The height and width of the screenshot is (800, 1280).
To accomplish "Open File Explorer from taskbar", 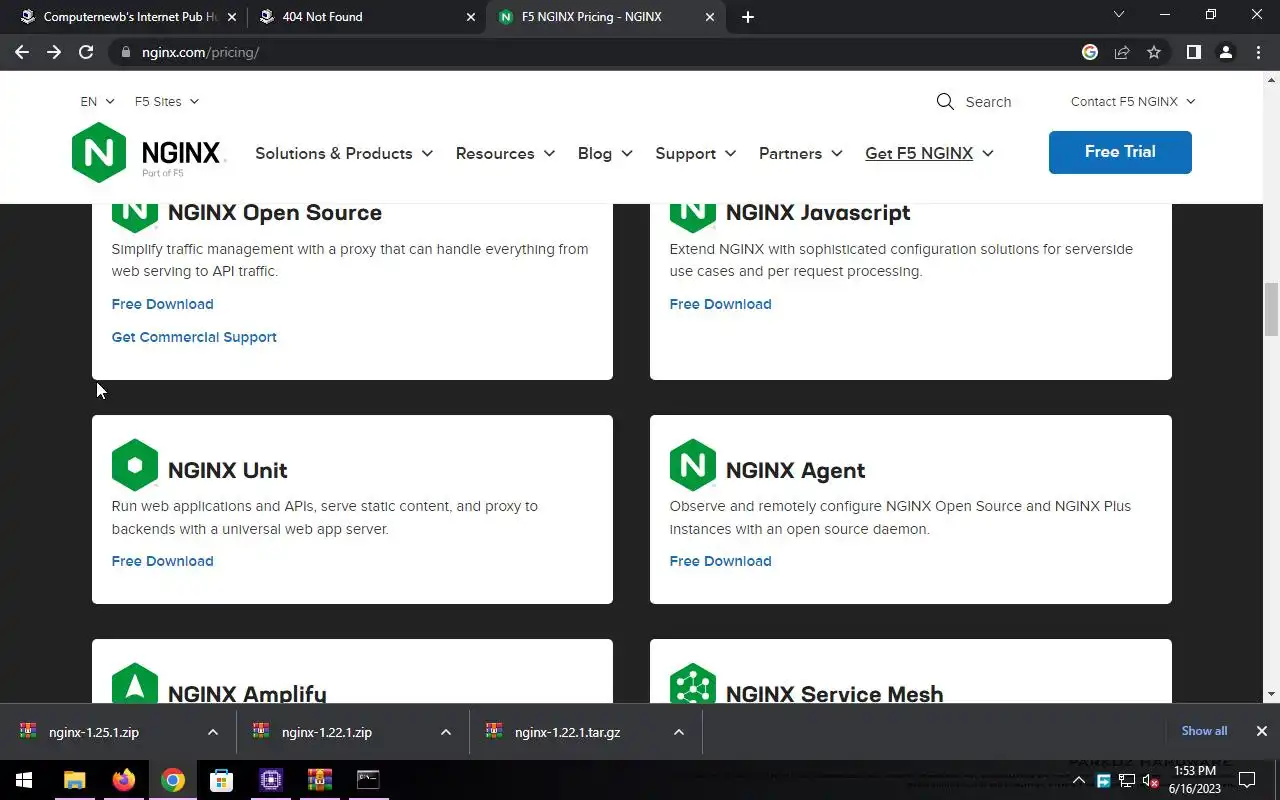I will (x=74, y=780).
